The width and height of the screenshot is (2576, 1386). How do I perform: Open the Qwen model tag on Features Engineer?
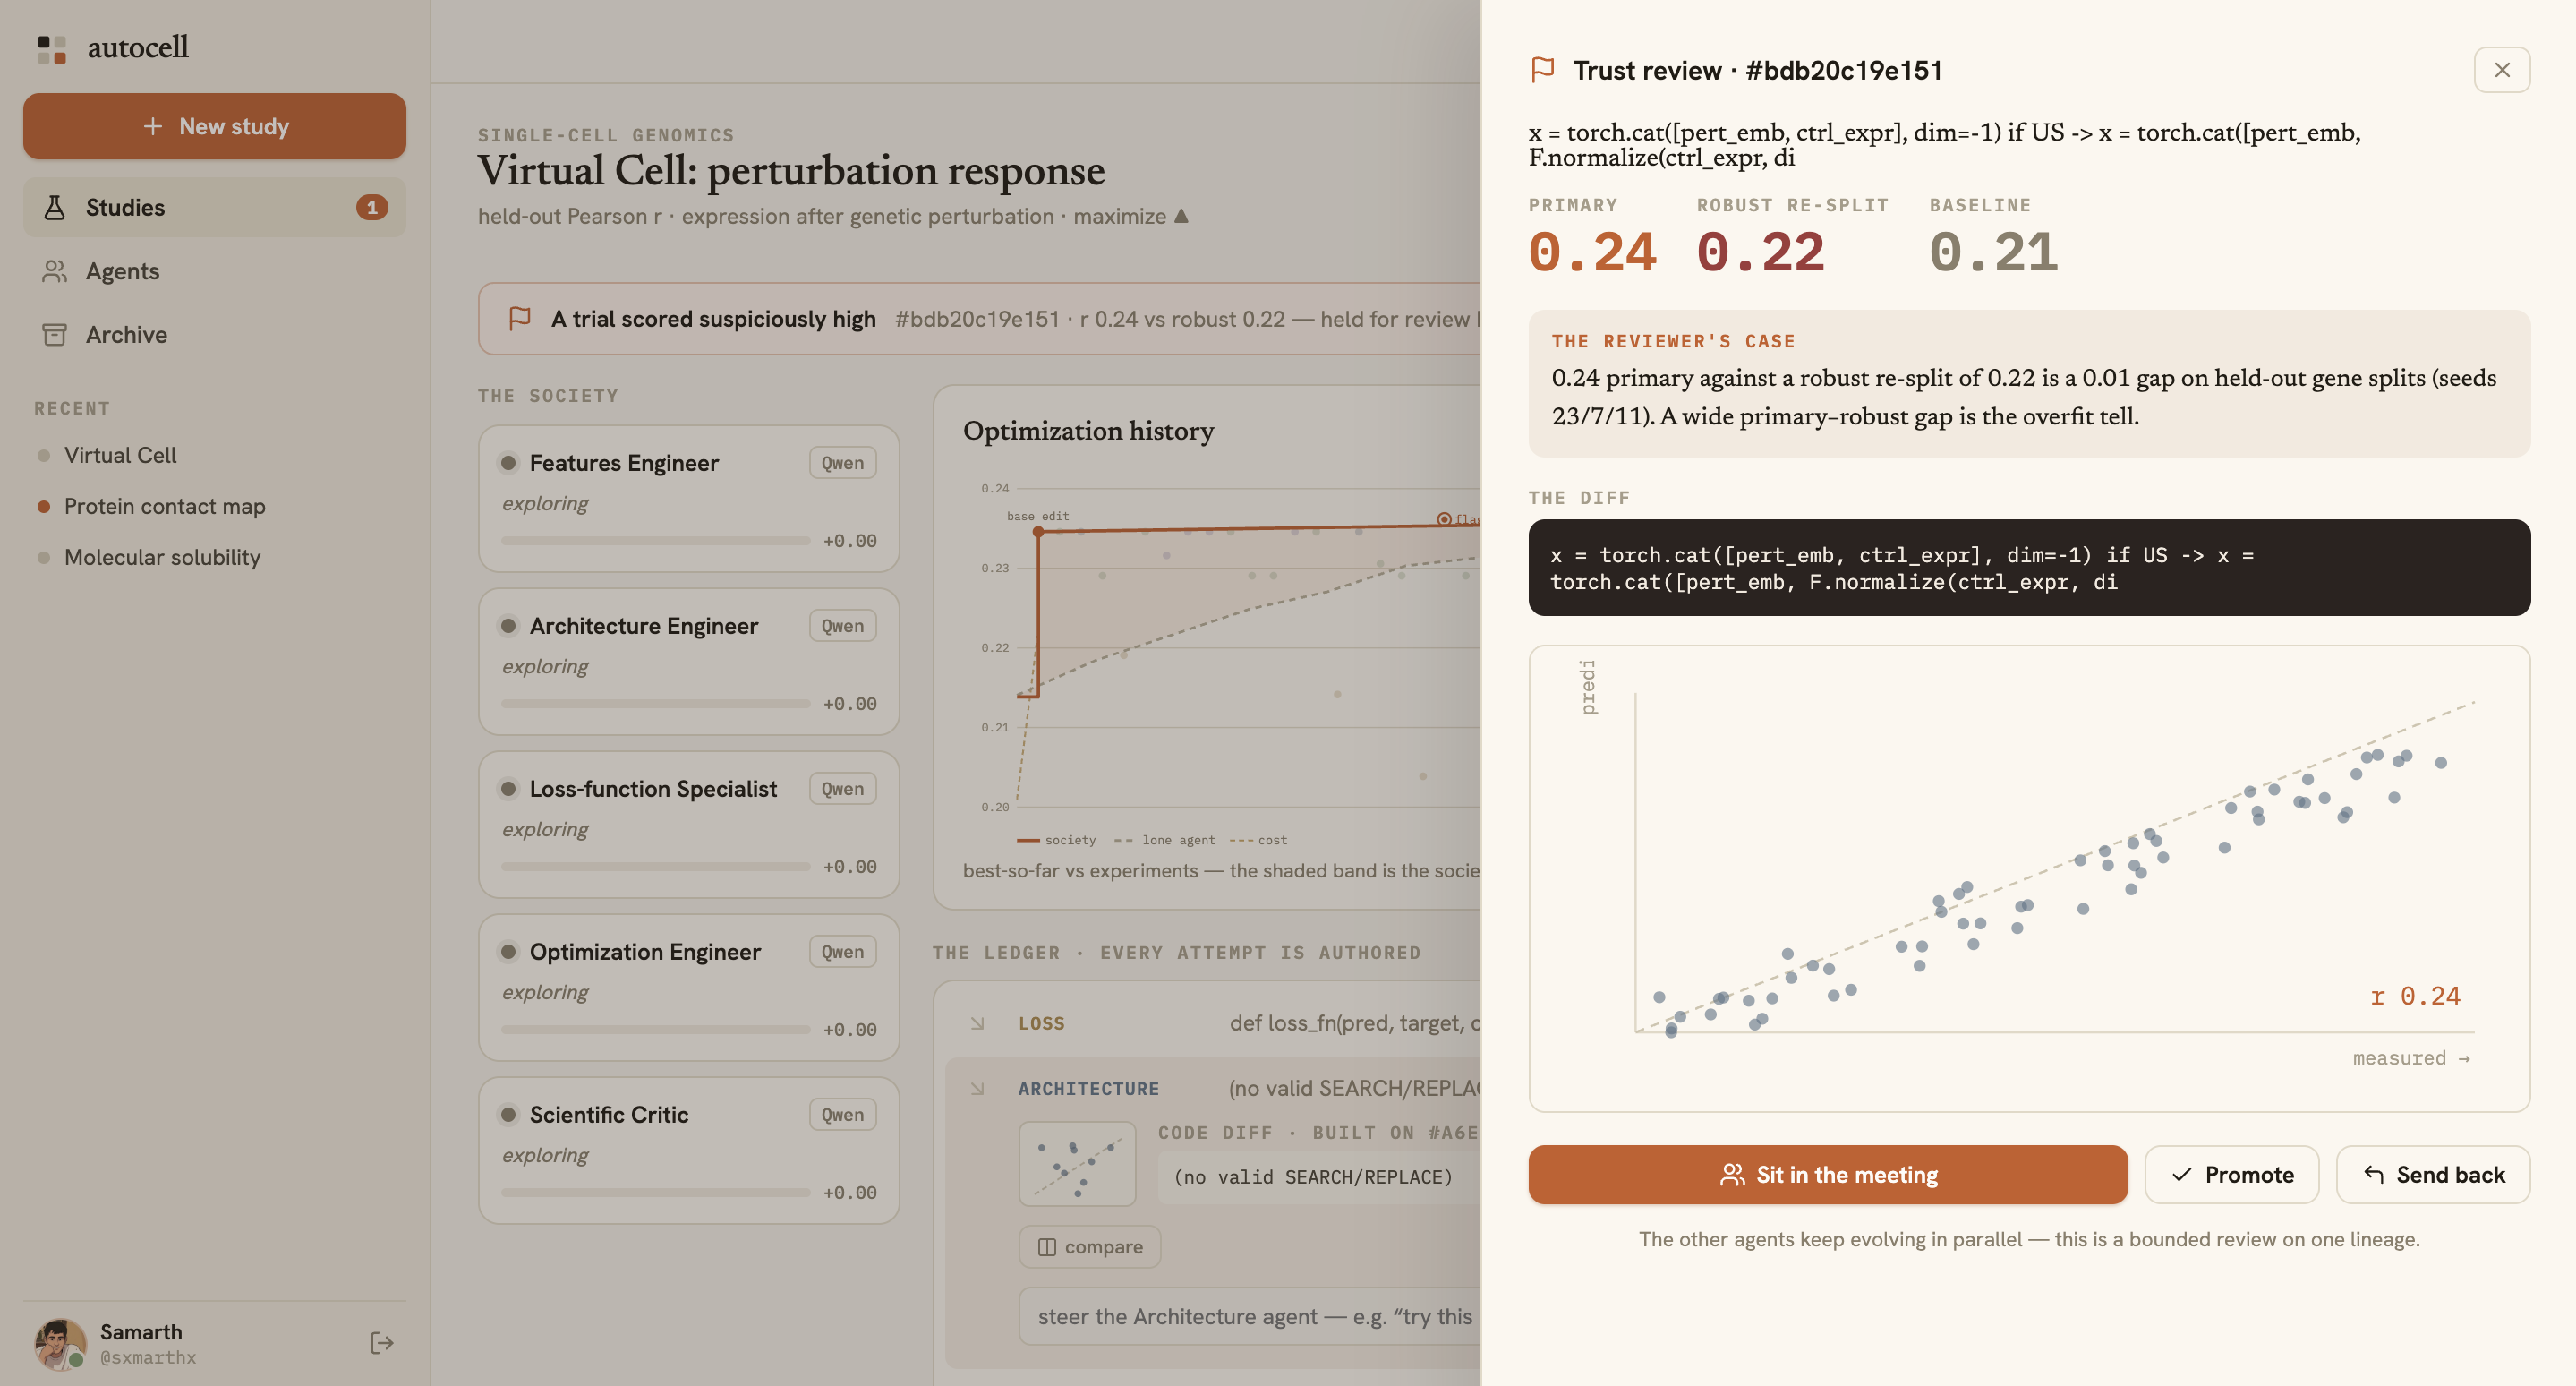(843, 463)
